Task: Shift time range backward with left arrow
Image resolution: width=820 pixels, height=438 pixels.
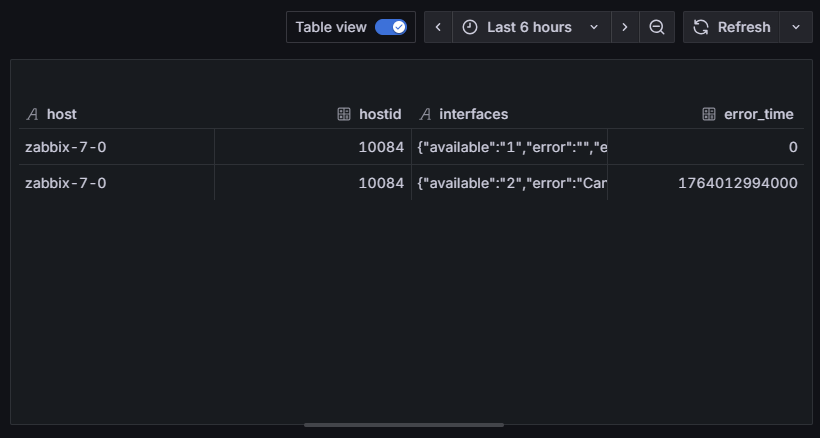Action: [x=438, y=27]
